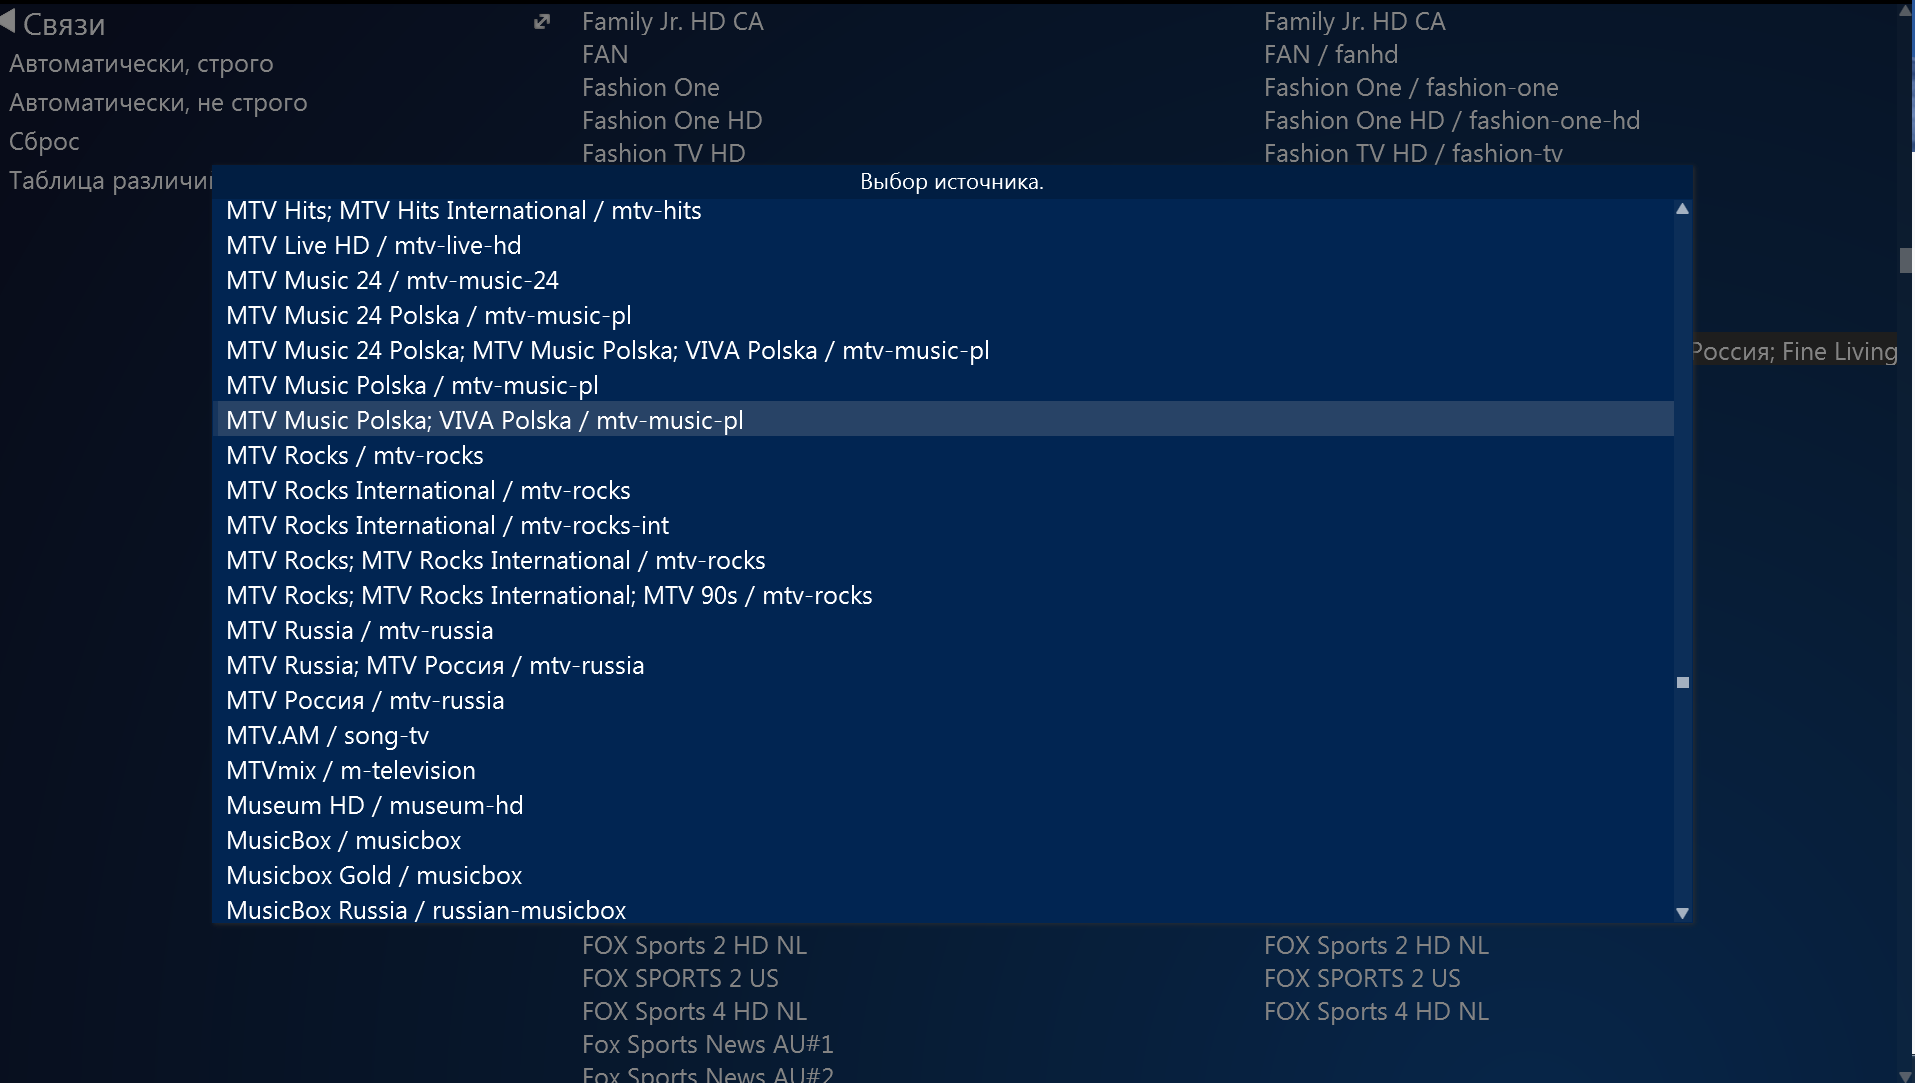Select Автоматически, строго menu option
Image resolution: width=1915 pixels, height=1083 pixels.
141,63
